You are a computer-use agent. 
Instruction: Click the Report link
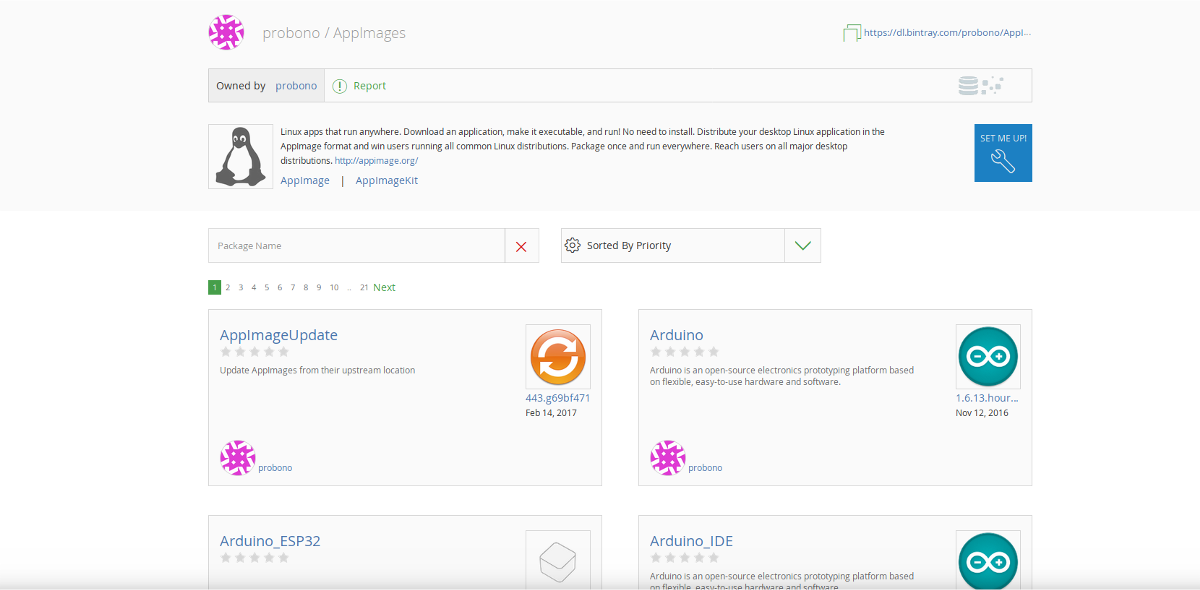click(x=369, y=86)
